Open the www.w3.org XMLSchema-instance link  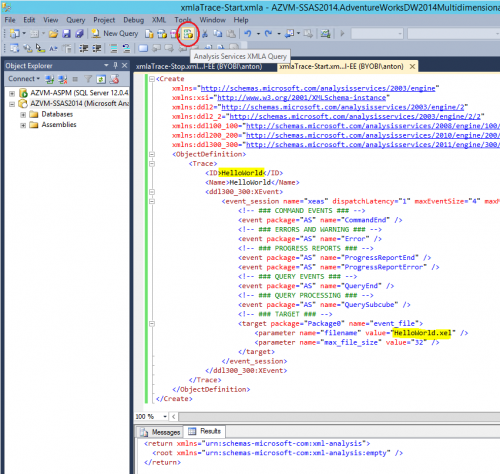(x=302, y=98)
